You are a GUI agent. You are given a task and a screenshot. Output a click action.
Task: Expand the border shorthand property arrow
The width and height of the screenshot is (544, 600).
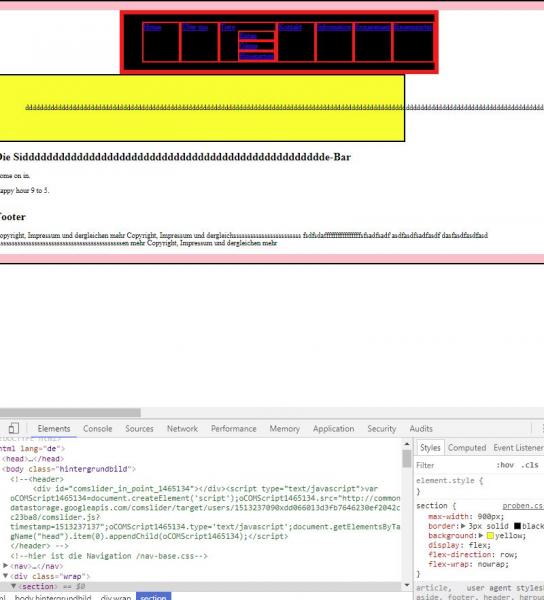(463, 526)
